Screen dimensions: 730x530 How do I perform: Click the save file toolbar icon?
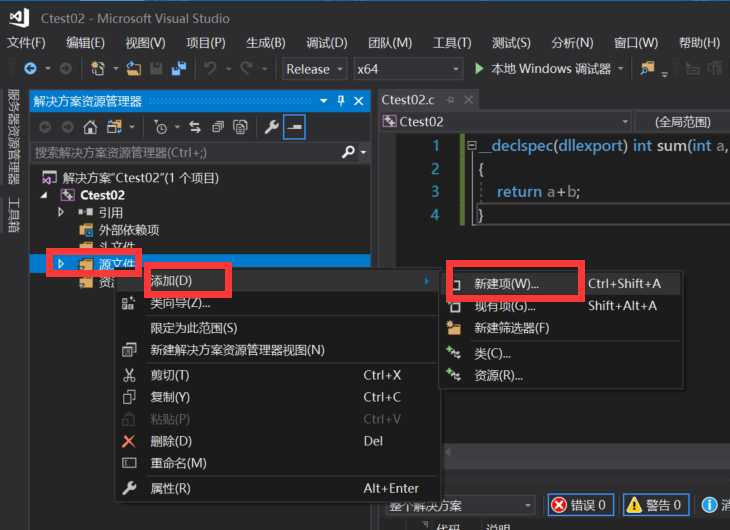[x=156, y=69]
